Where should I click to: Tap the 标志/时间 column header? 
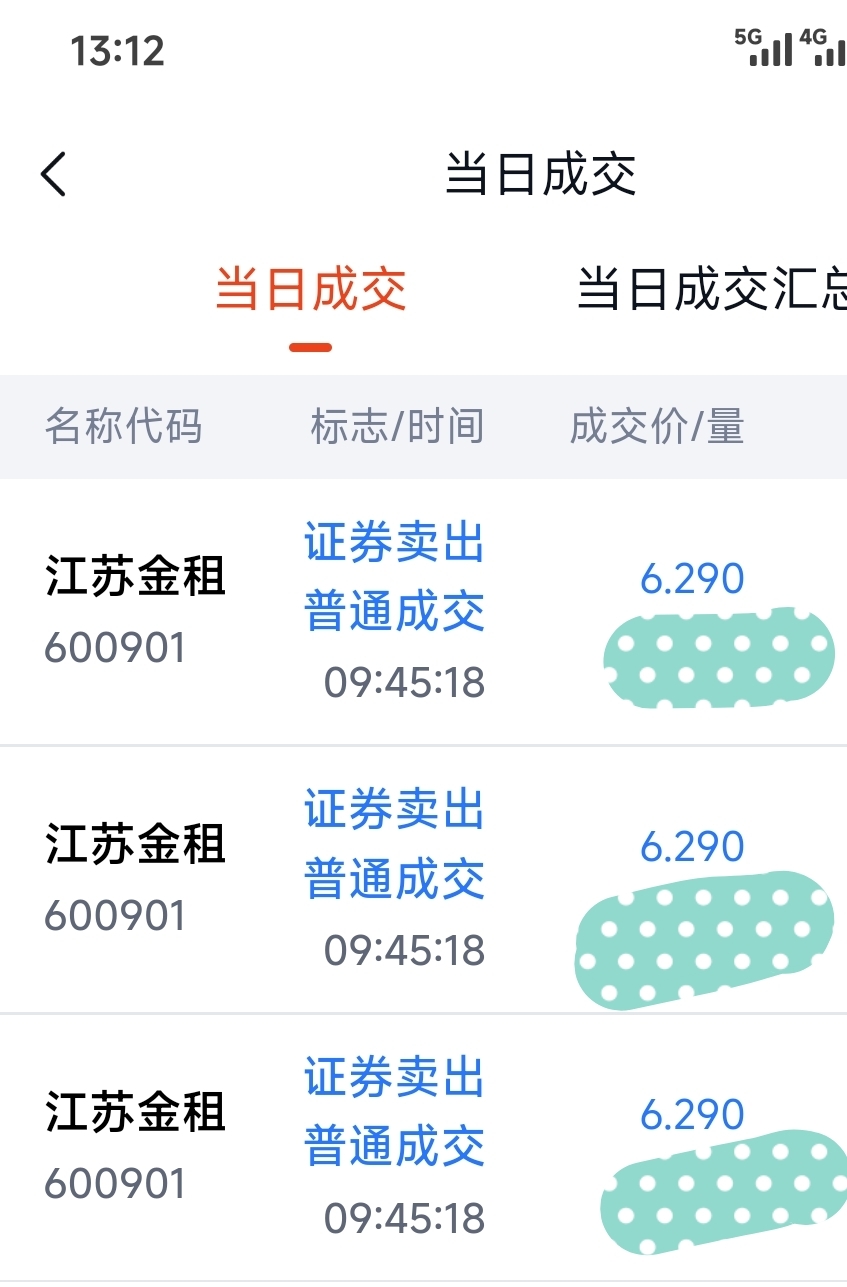(397, 427)
